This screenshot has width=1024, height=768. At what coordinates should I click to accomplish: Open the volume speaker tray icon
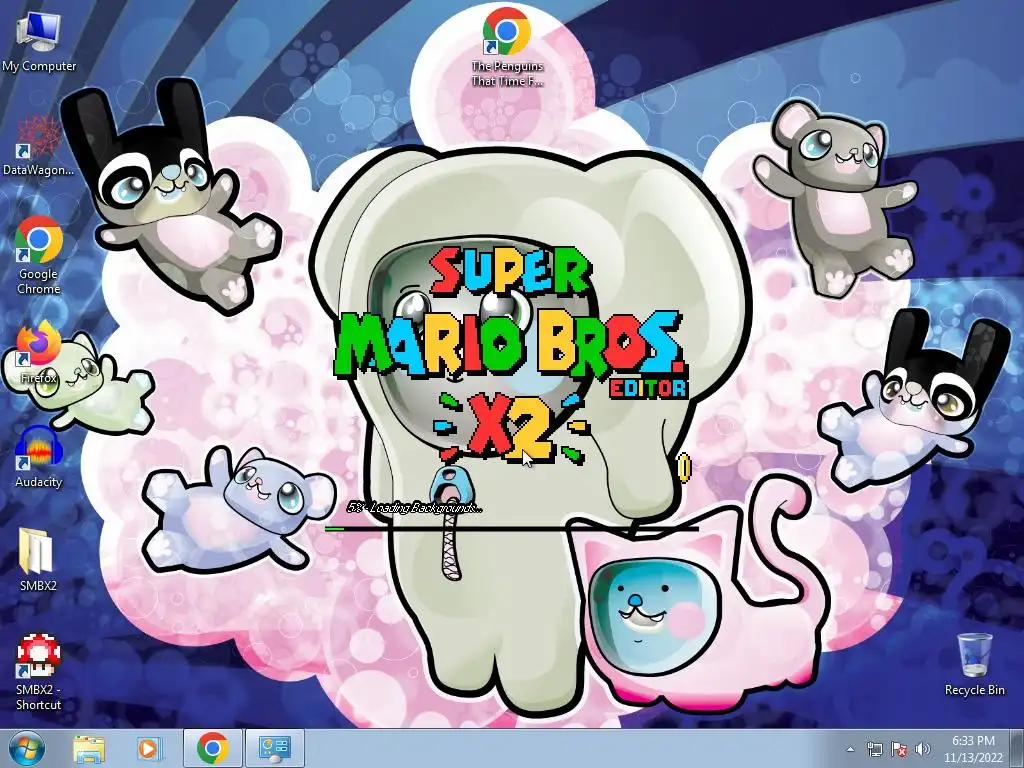(922, 749)
